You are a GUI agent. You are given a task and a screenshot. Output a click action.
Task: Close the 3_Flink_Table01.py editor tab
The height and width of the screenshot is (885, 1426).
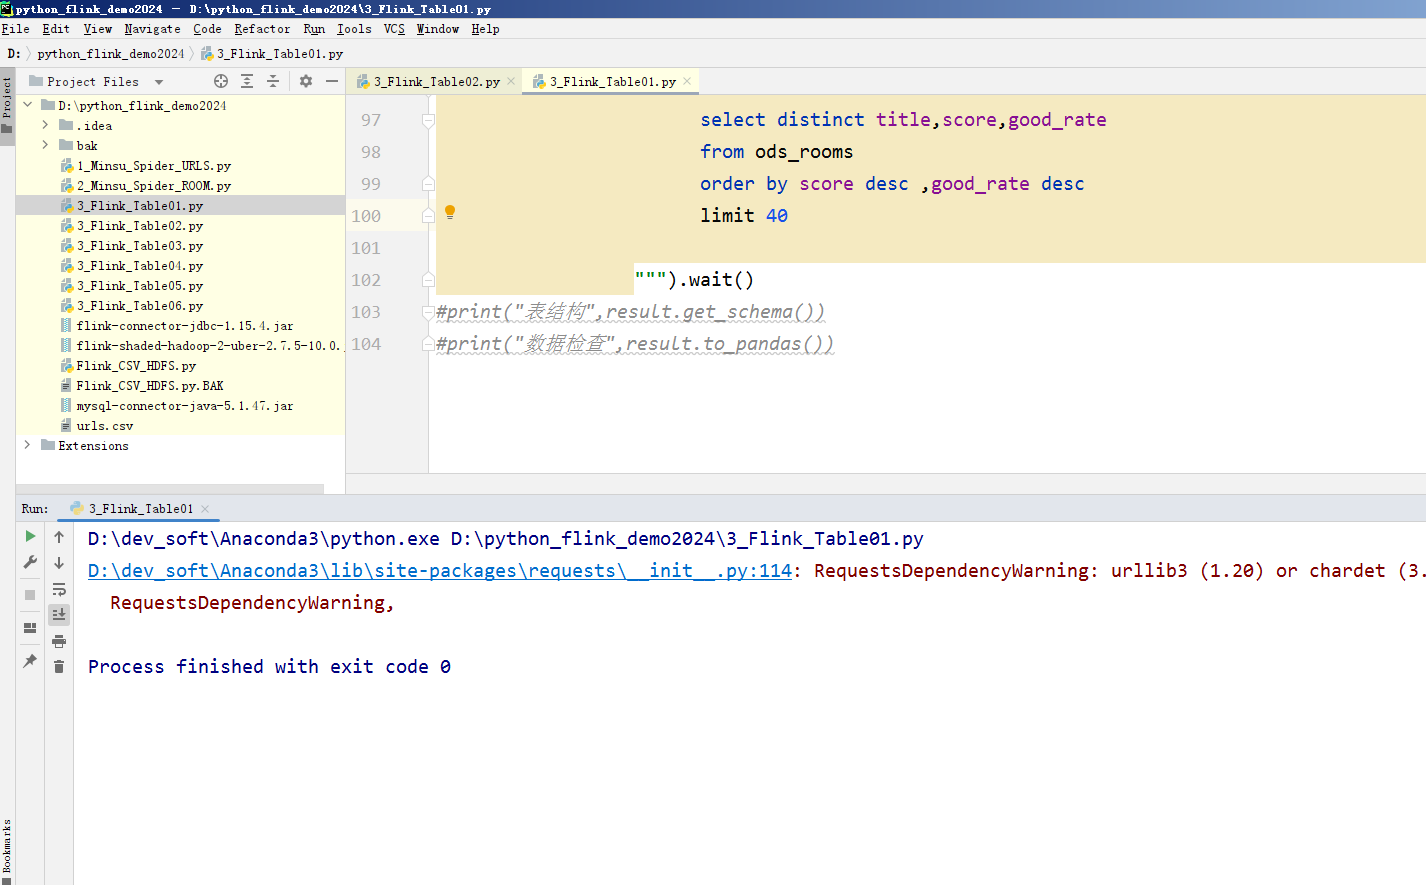(687, 82)
